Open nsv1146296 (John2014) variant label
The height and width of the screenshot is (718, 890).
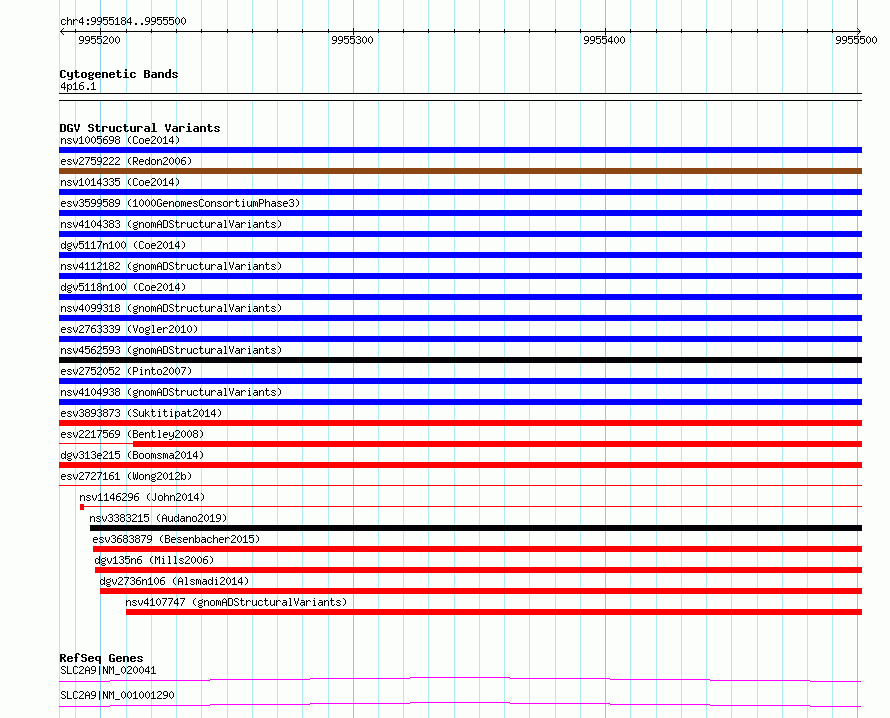[x=142, y=497]
